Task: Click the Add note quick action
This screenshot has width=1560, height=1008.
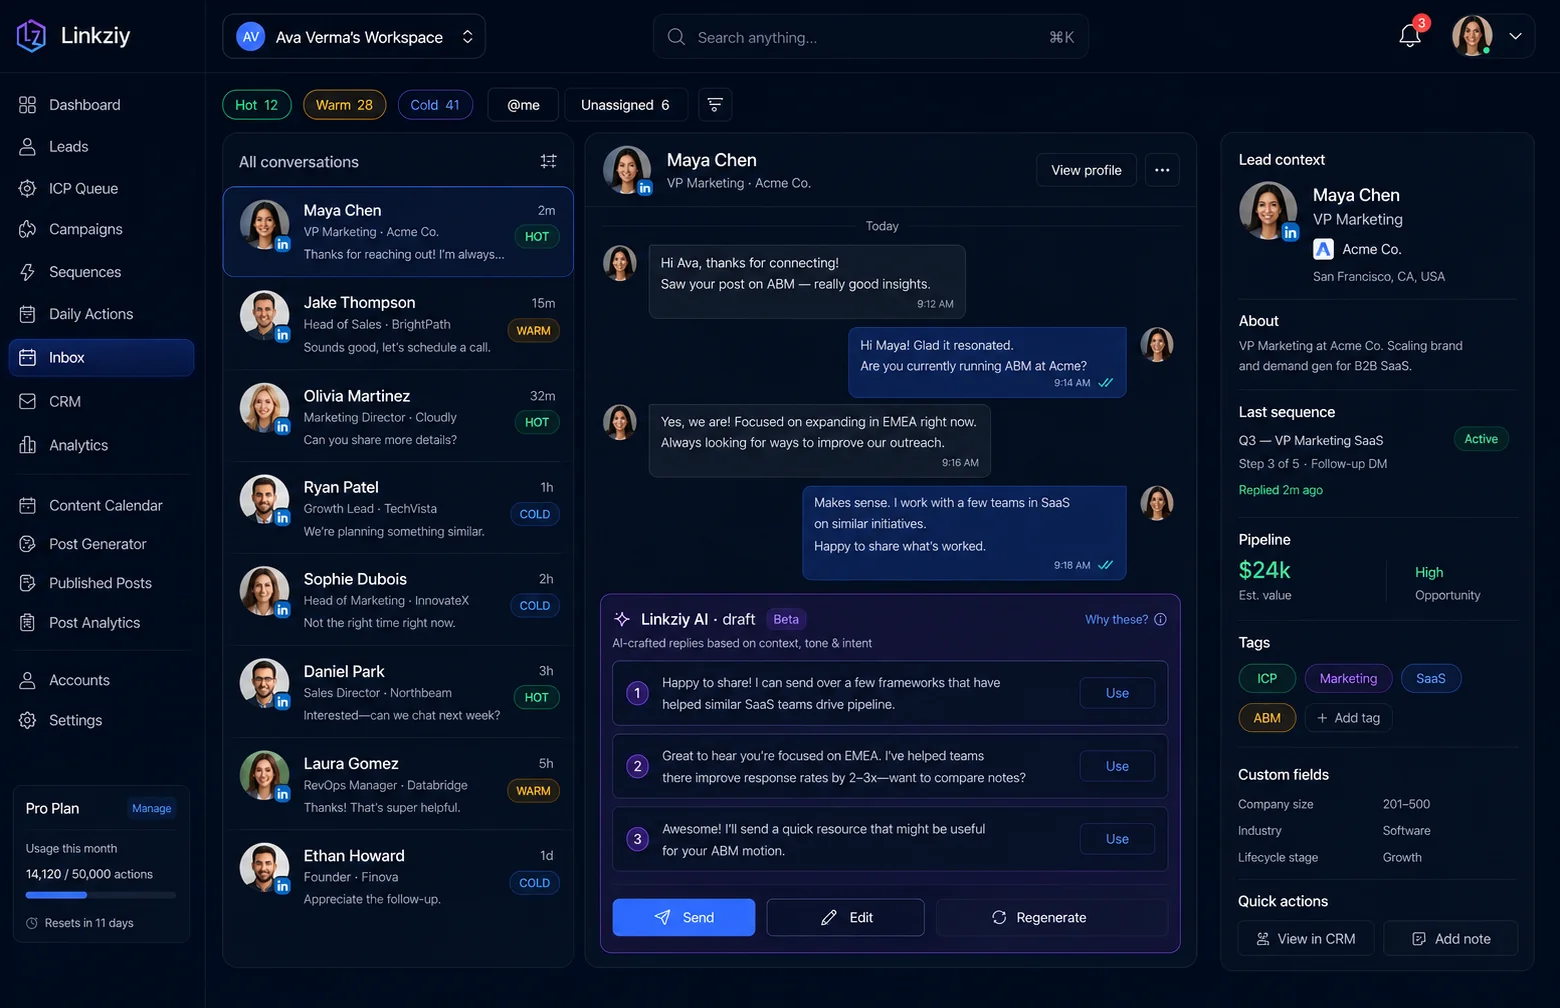Action: click(1450, 939)
